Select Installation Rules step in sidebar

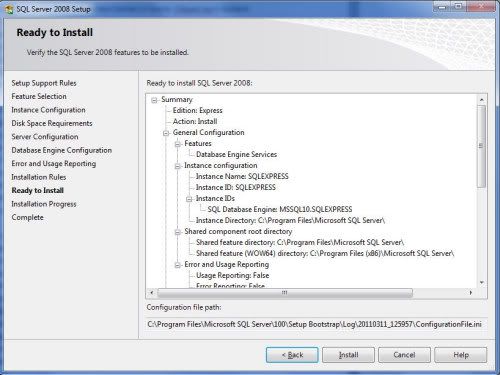click(39, 177)
